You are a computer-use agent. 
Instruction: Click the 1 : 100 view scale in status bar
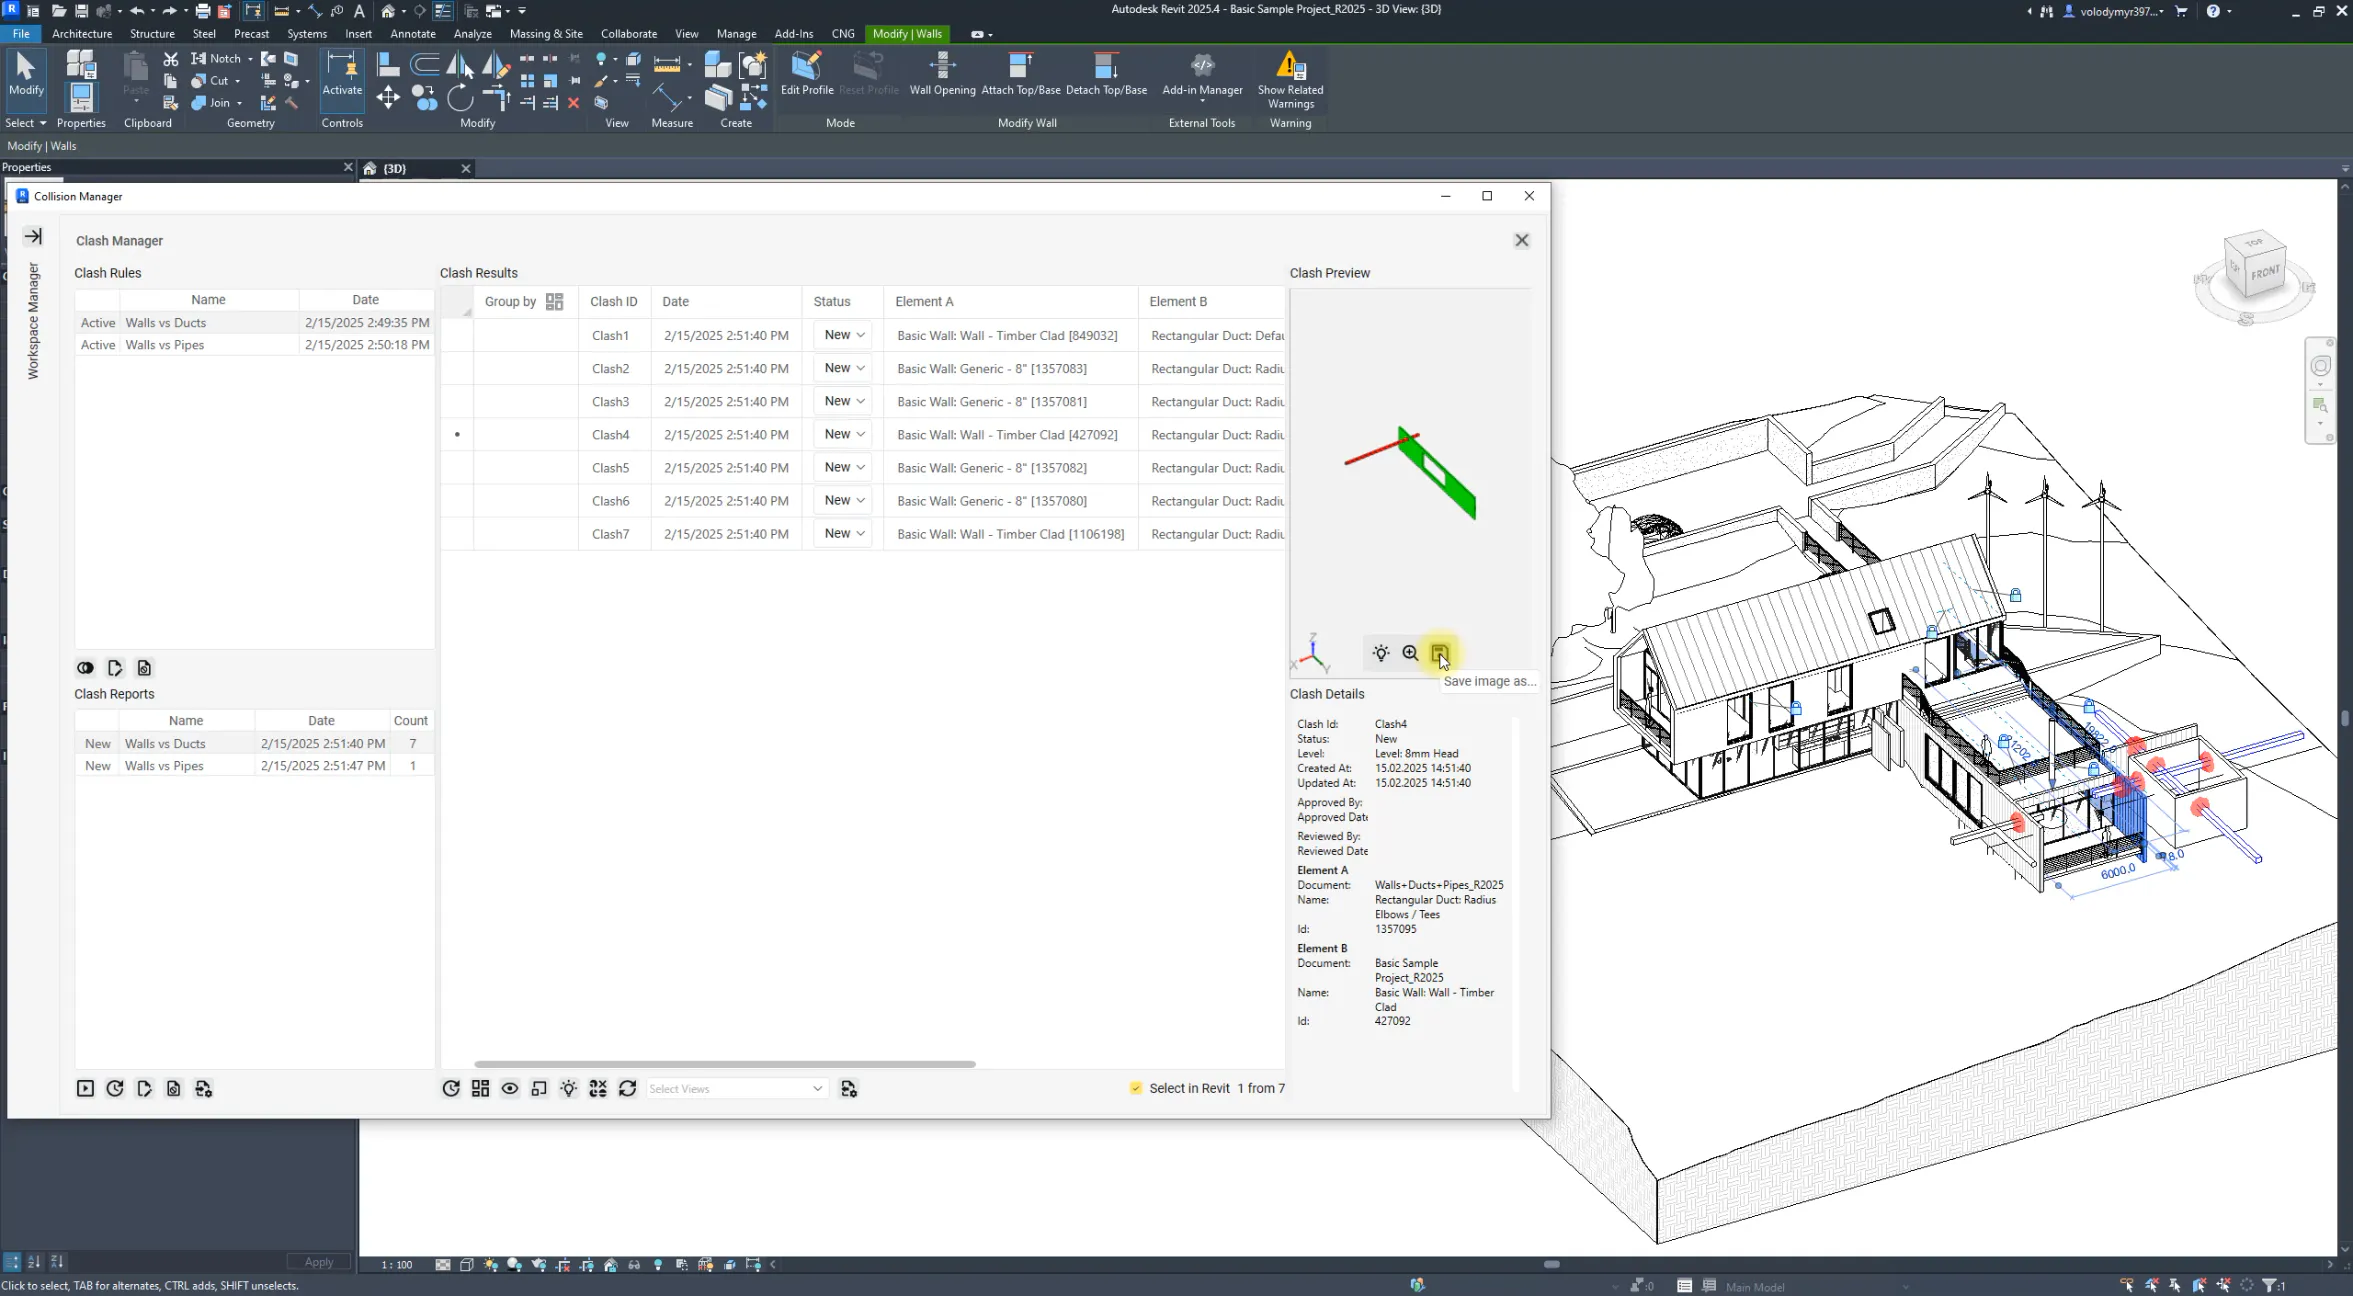(x=397, y=1265)
